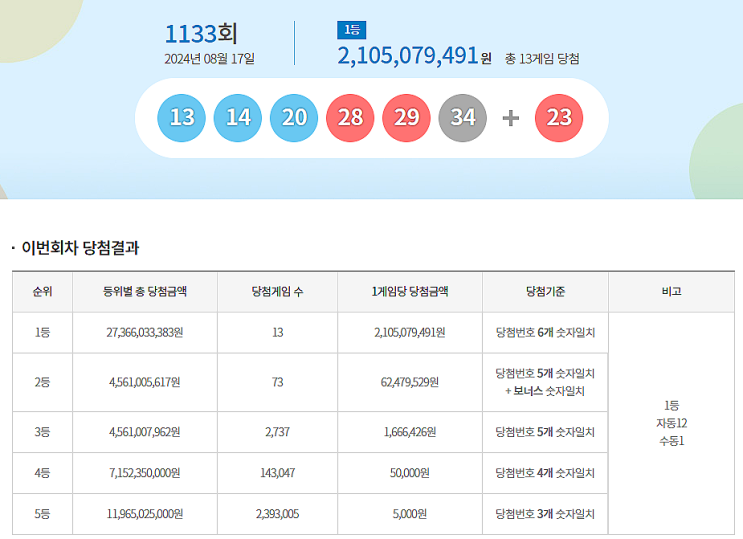Click the 당첨기준 column header
743x539 pixels.
pyautogui.click(x=545, y=292)
